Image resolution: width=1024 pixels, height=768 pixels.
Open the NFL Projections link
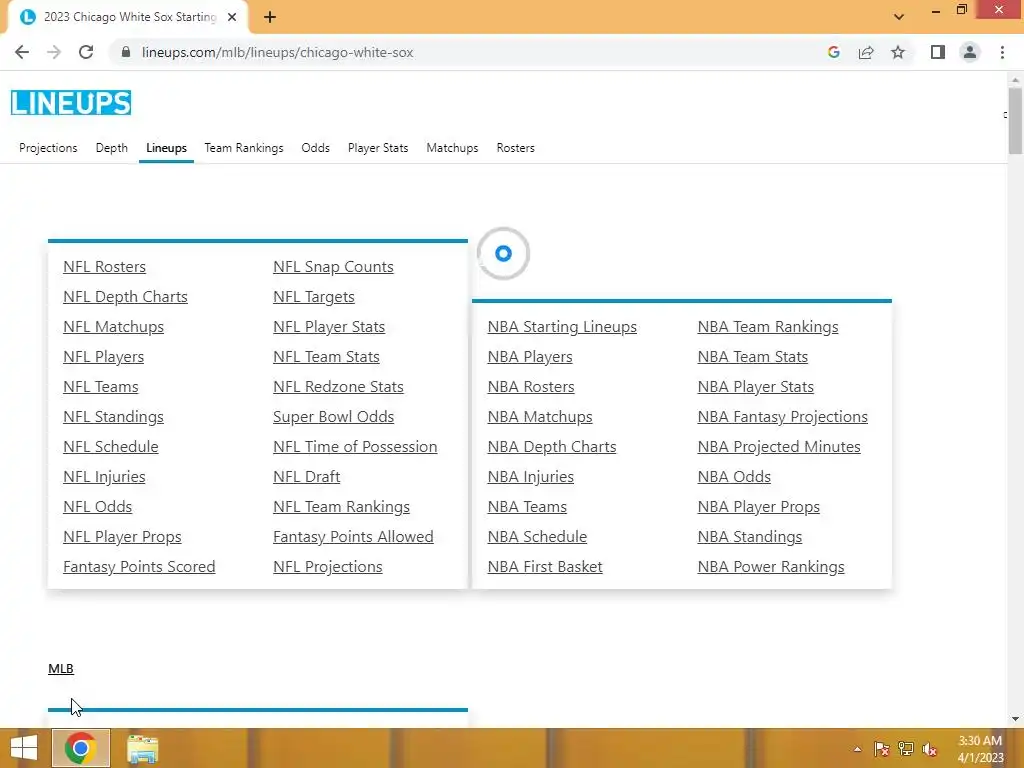tap(328, 567)
